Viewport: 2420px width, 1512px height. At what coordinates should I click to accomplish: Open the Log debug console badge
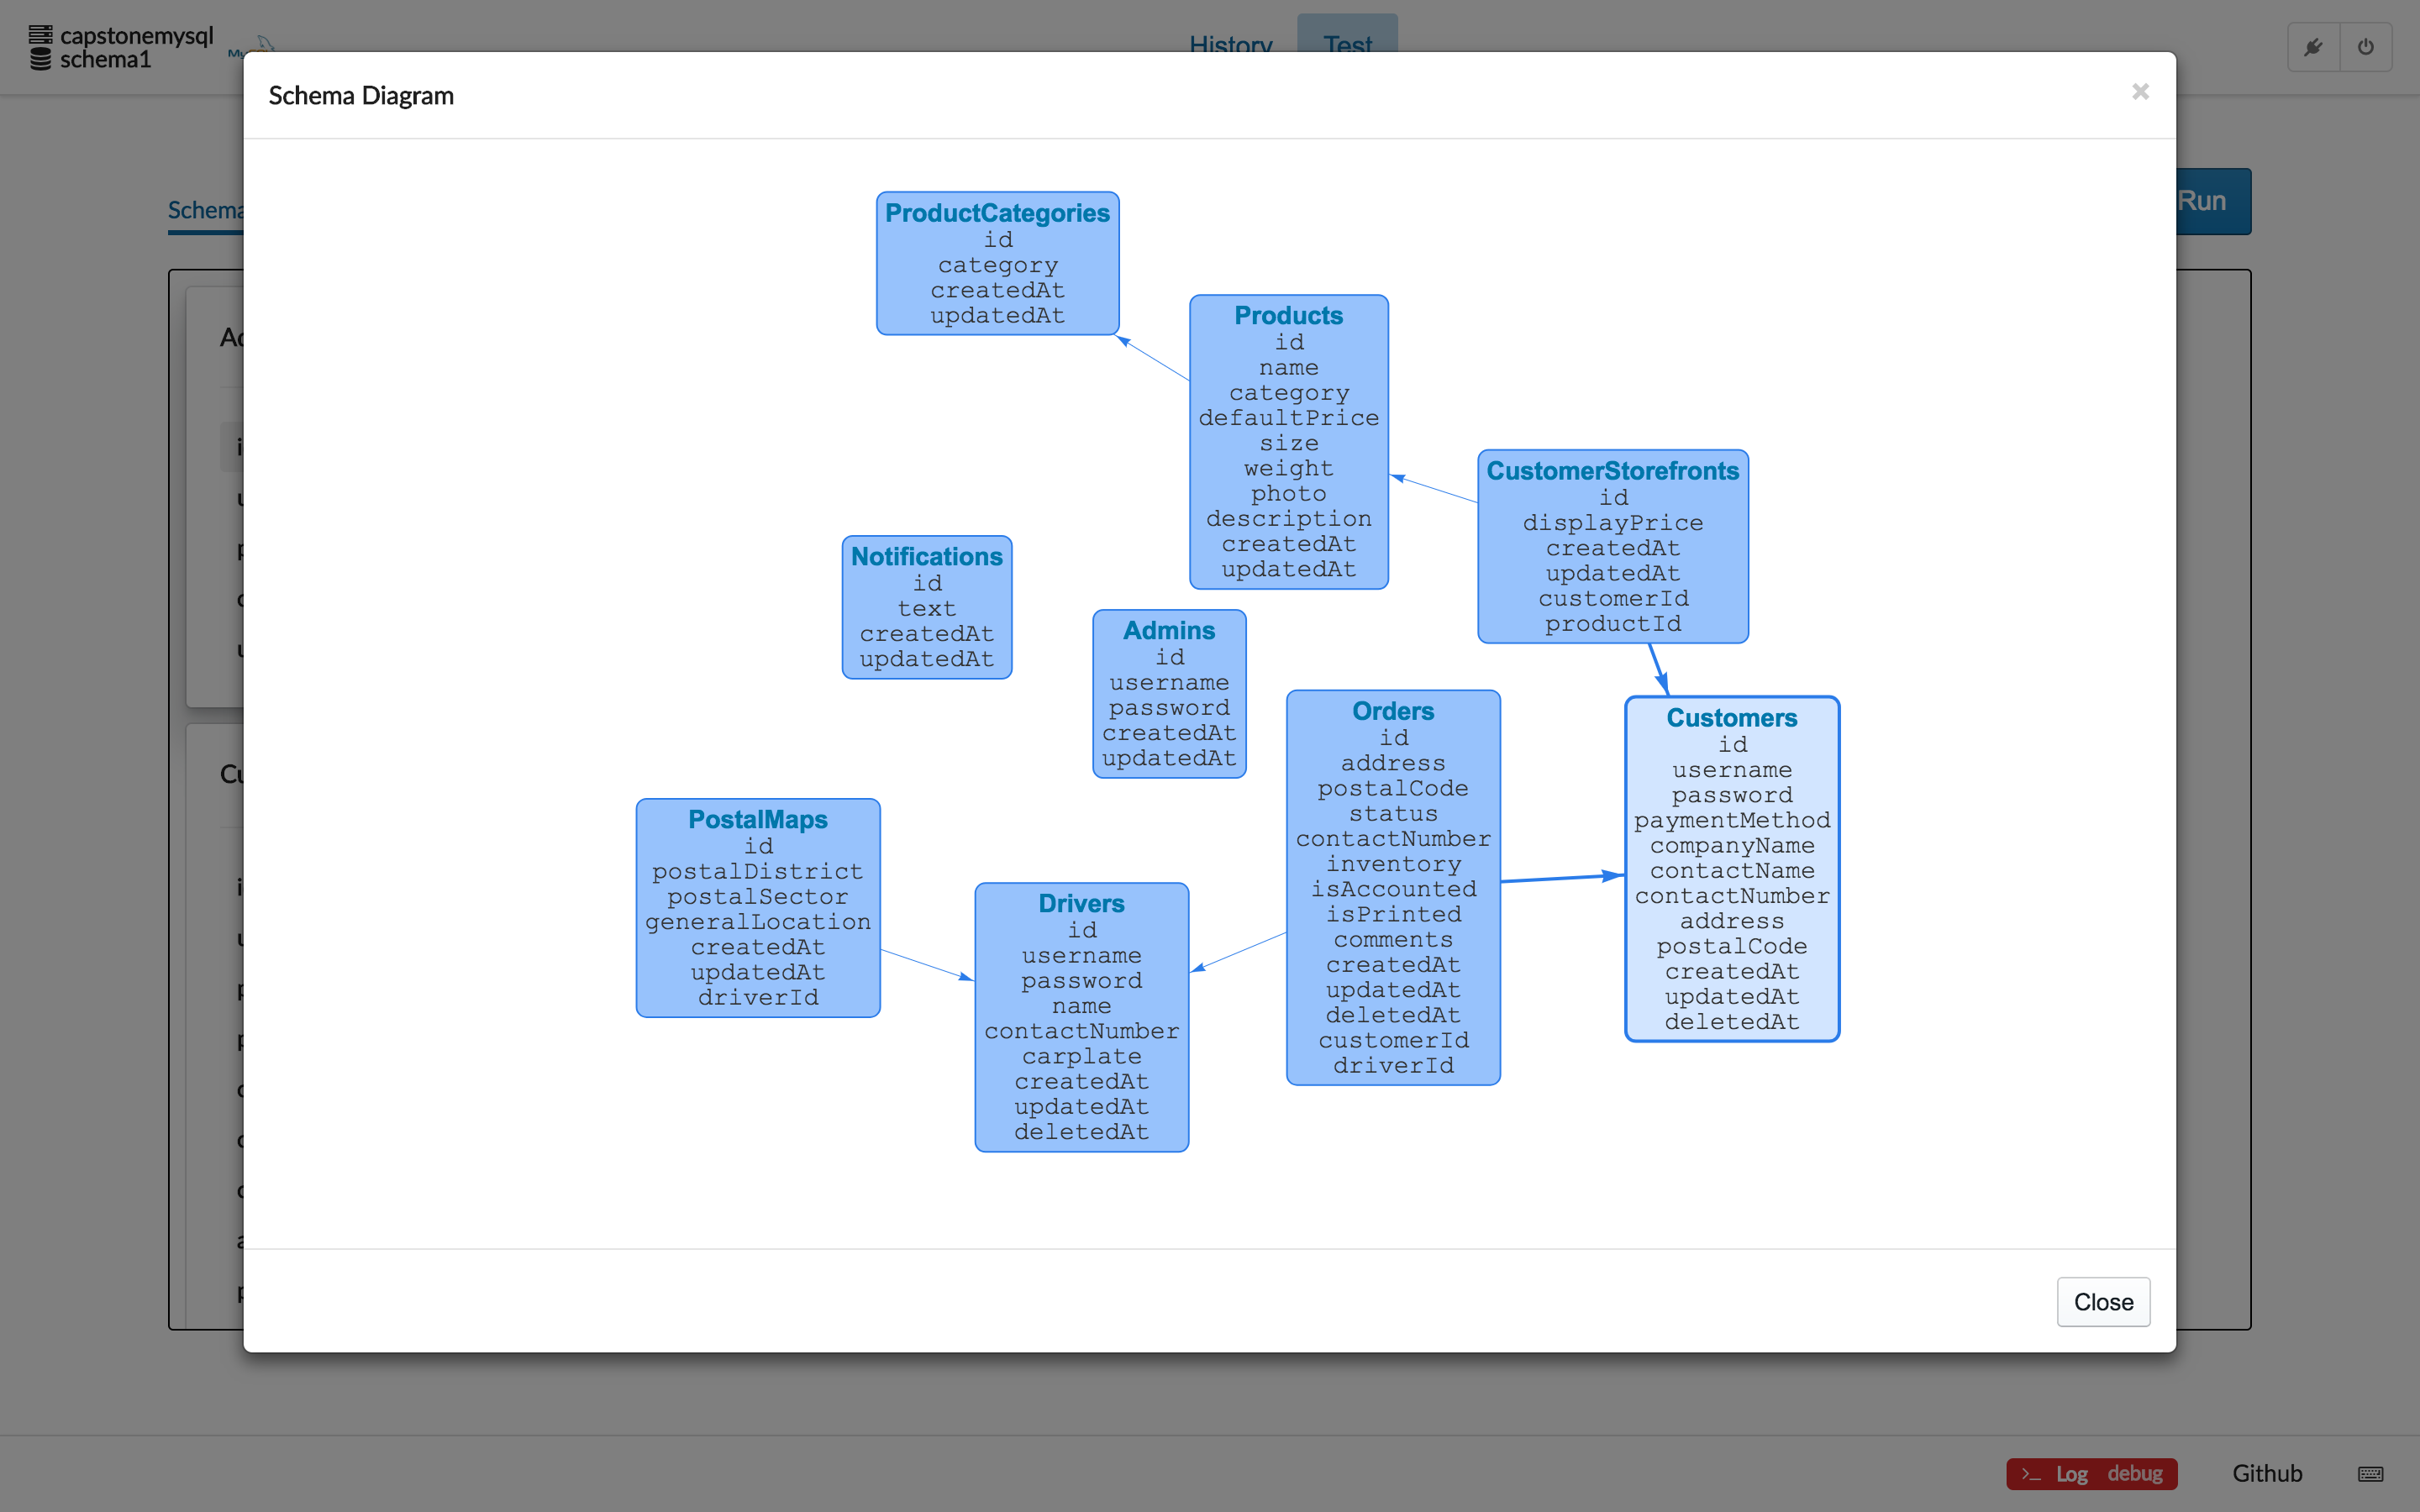[2091, 1473]
